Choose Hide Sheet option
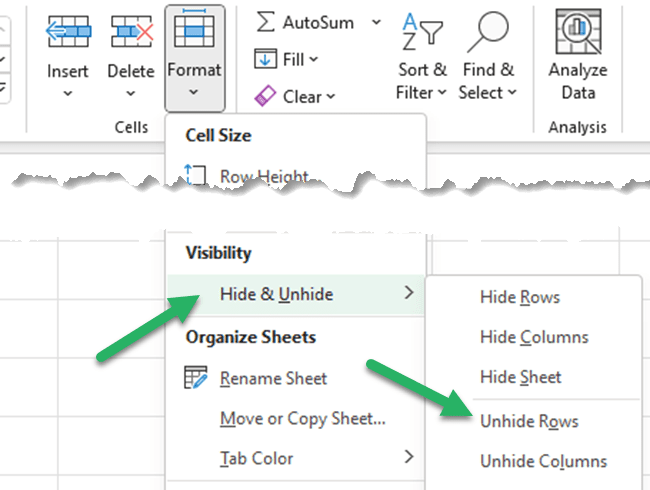Screen dimensions: 650x490 pyautogui.click(x=520, y=377)
